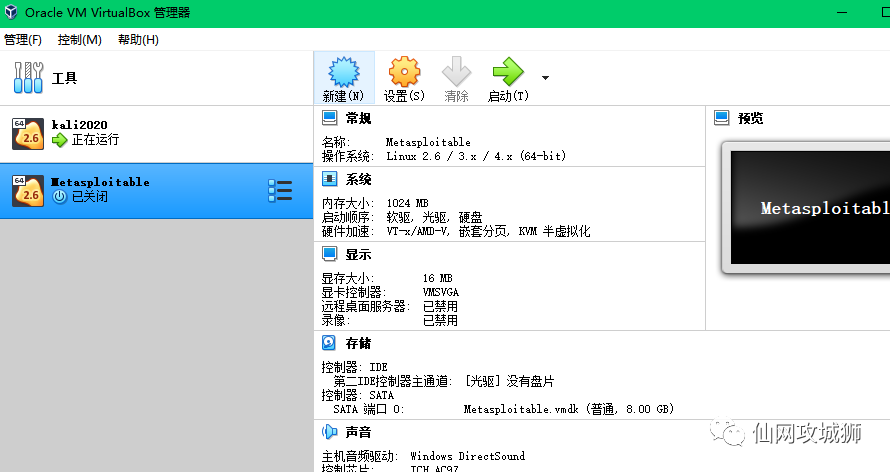This screenshot has width=890, height=472.
Task: Click the System (系统) section icon
Action: tap(329, 179)
